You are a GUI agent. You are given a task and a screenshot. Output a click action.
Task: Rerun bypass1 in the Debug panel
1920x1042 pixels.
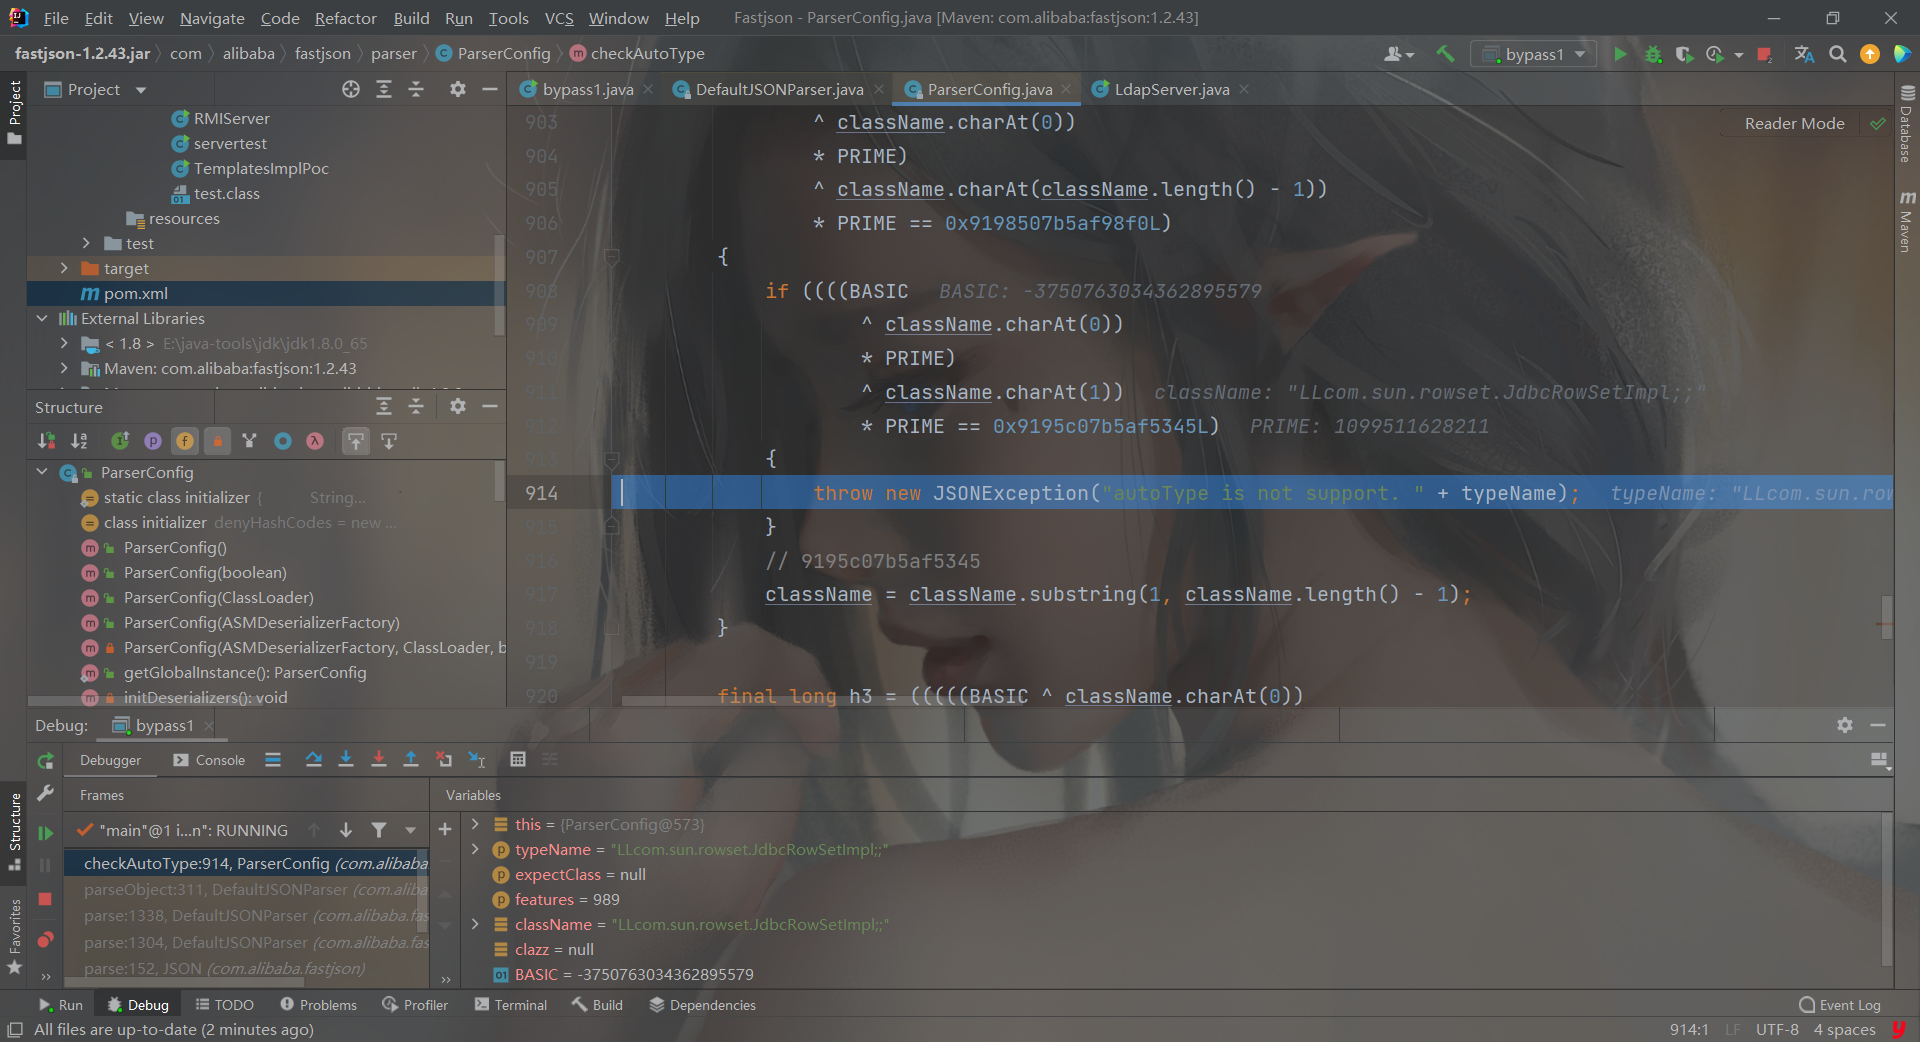(x=45, y=761)
